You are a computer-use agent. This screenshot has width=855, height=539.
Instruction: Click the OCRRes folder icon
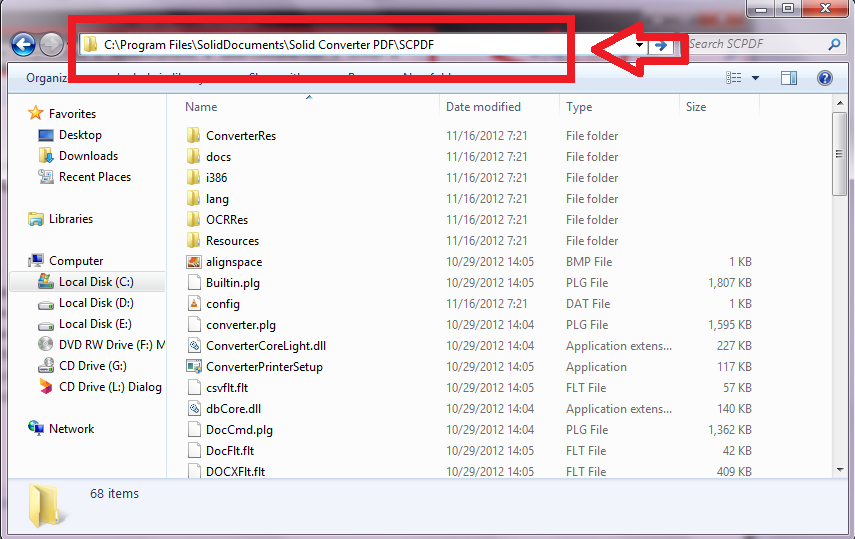point(193,219)
